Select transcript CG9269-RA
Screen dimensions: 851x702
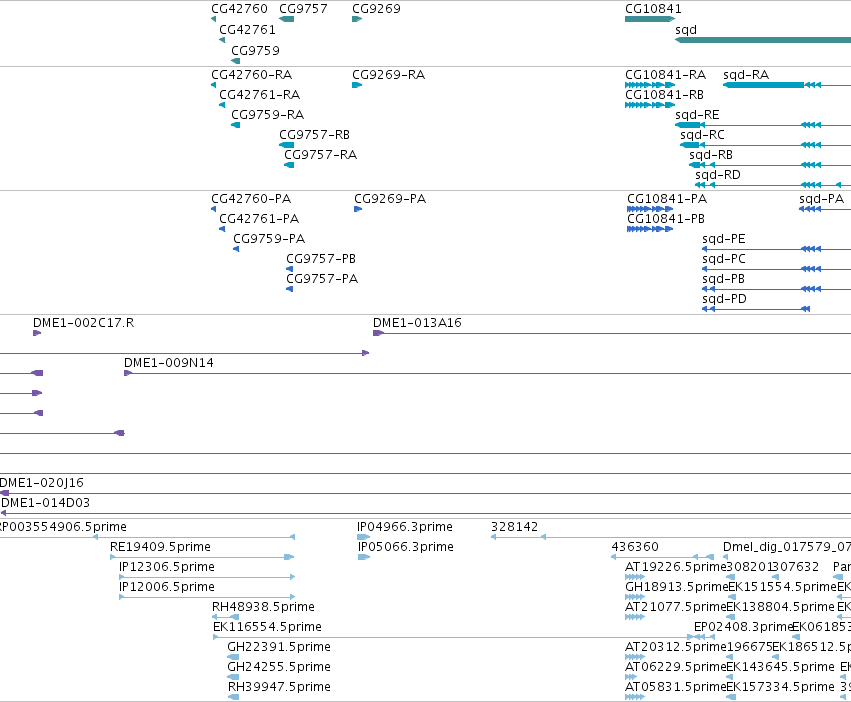tap(388, 74)
